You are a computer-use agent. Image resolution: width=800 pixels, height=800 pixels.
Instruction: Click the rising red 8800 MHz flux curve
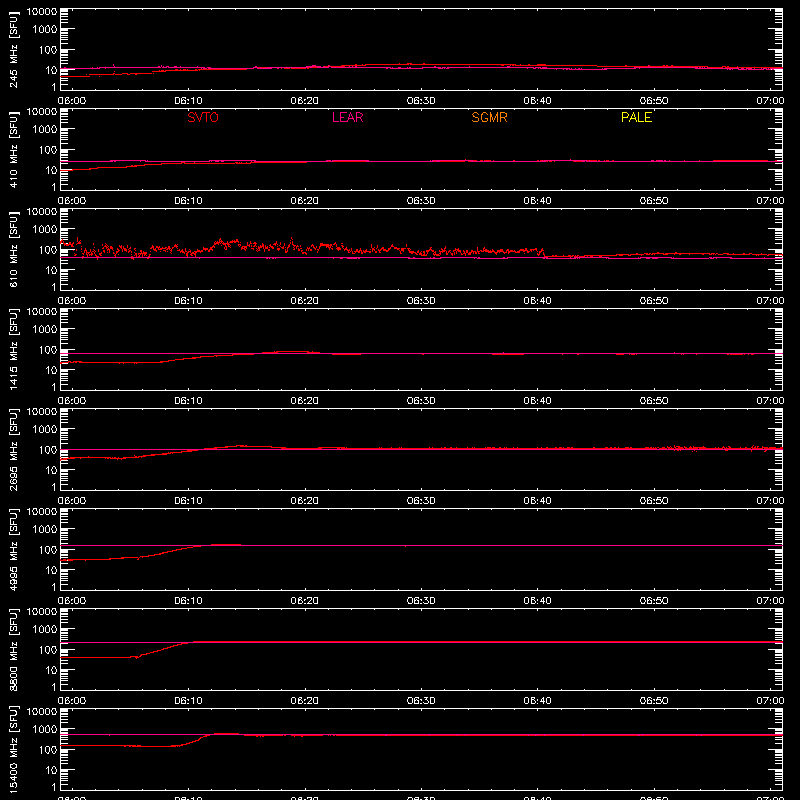pyautogui.click(x=163, y=649)
